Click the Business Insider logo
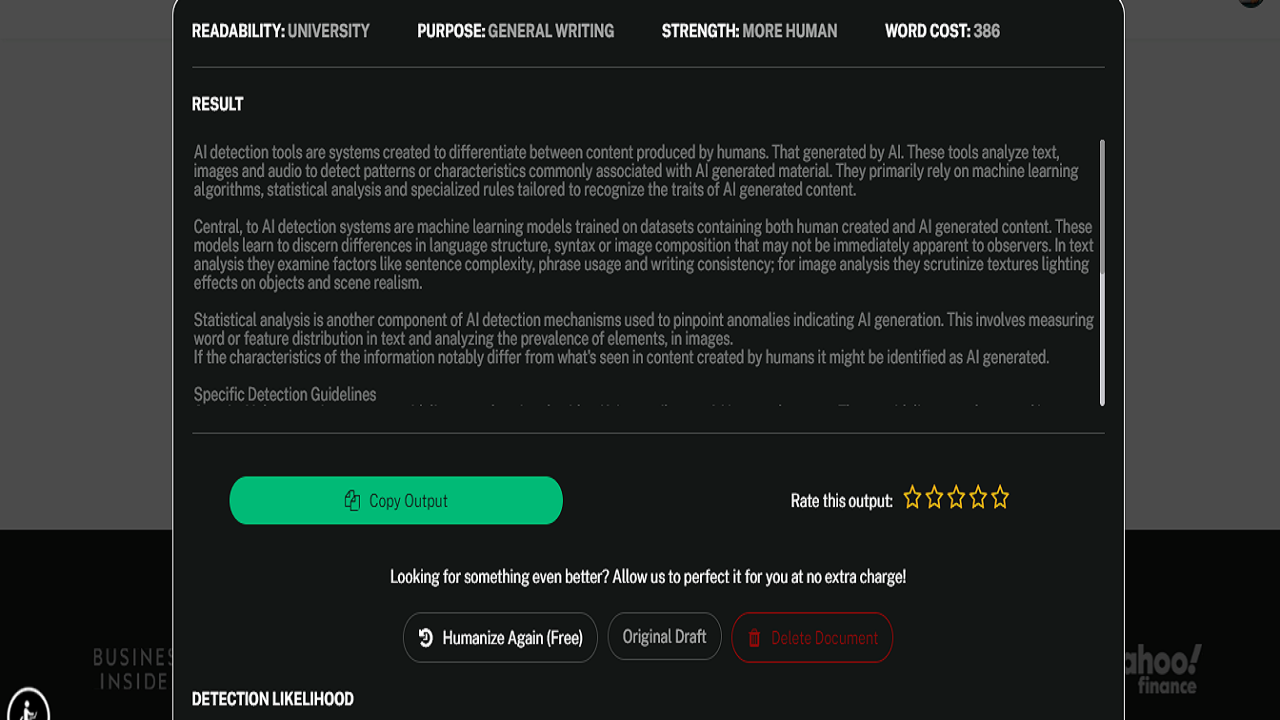Screen dimensions: 1280x720 tap(134, 669)
